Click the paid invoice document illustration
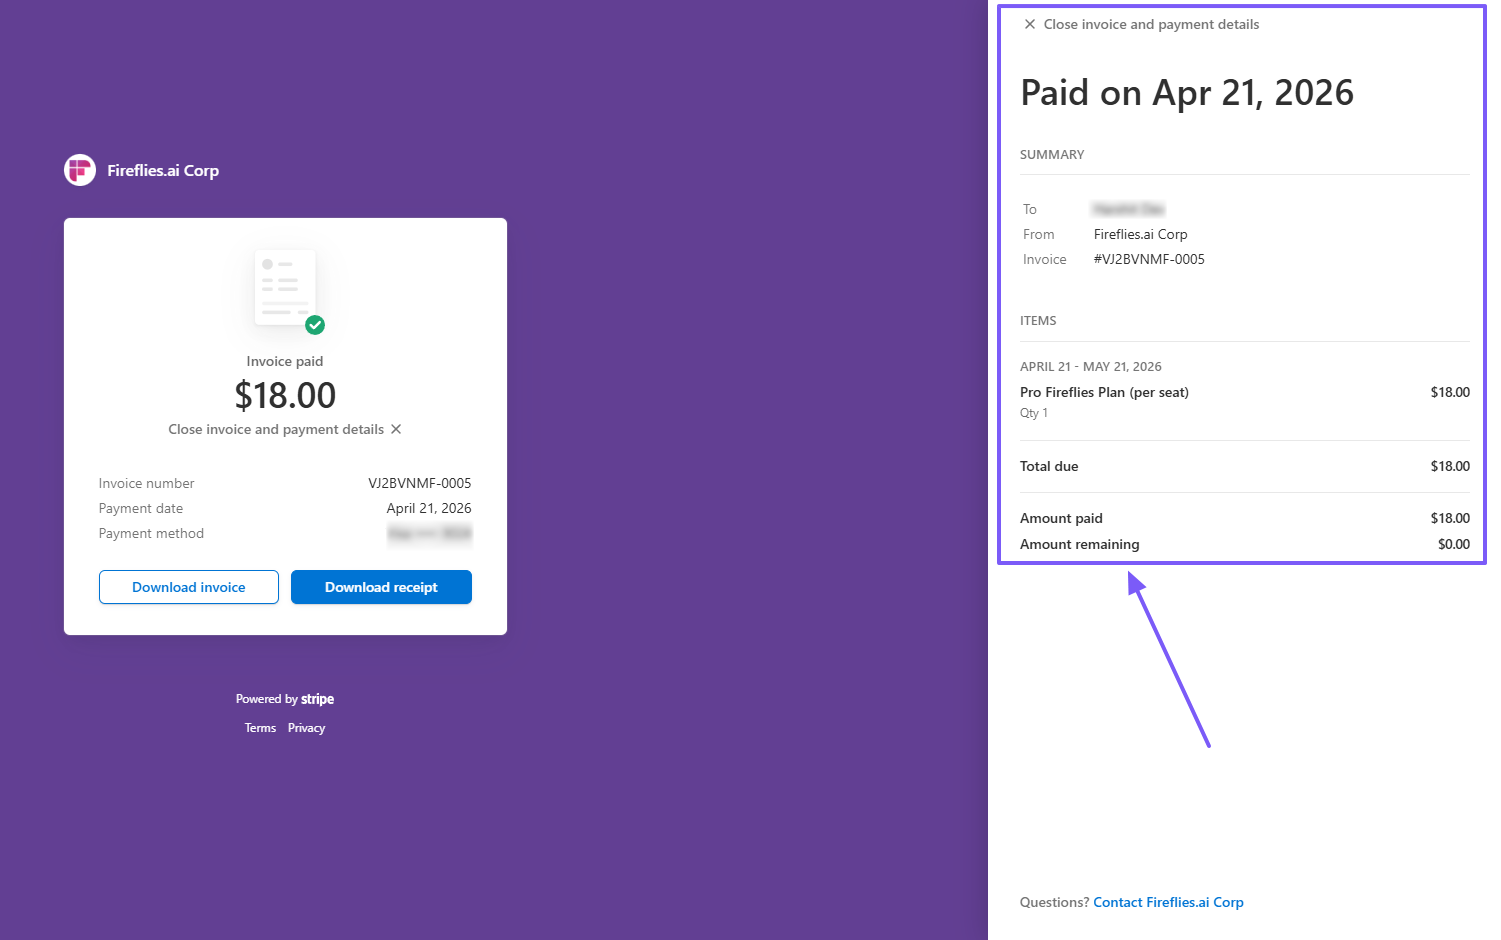Image resolution: width=1501 pixels, height=940 pixels. [286, 287]
